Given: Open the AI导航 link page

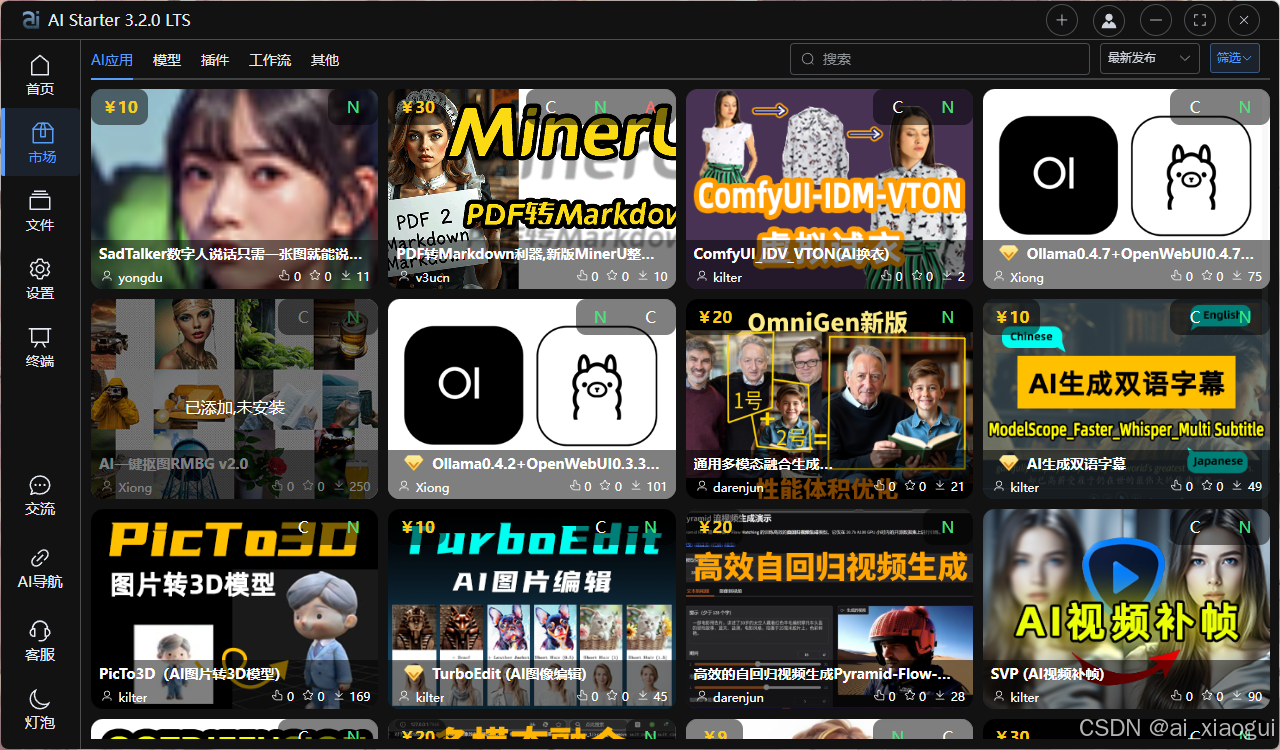Looking at the screenshot, I should [x=40, y=568].
